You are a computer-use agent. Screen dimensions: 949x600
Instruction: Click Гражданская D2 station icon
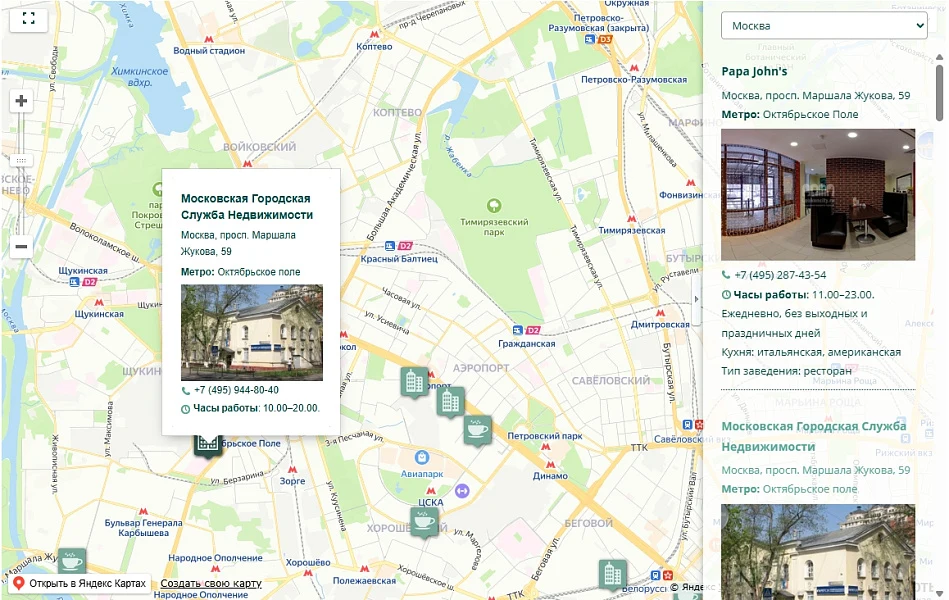click(x=526, y=331)
